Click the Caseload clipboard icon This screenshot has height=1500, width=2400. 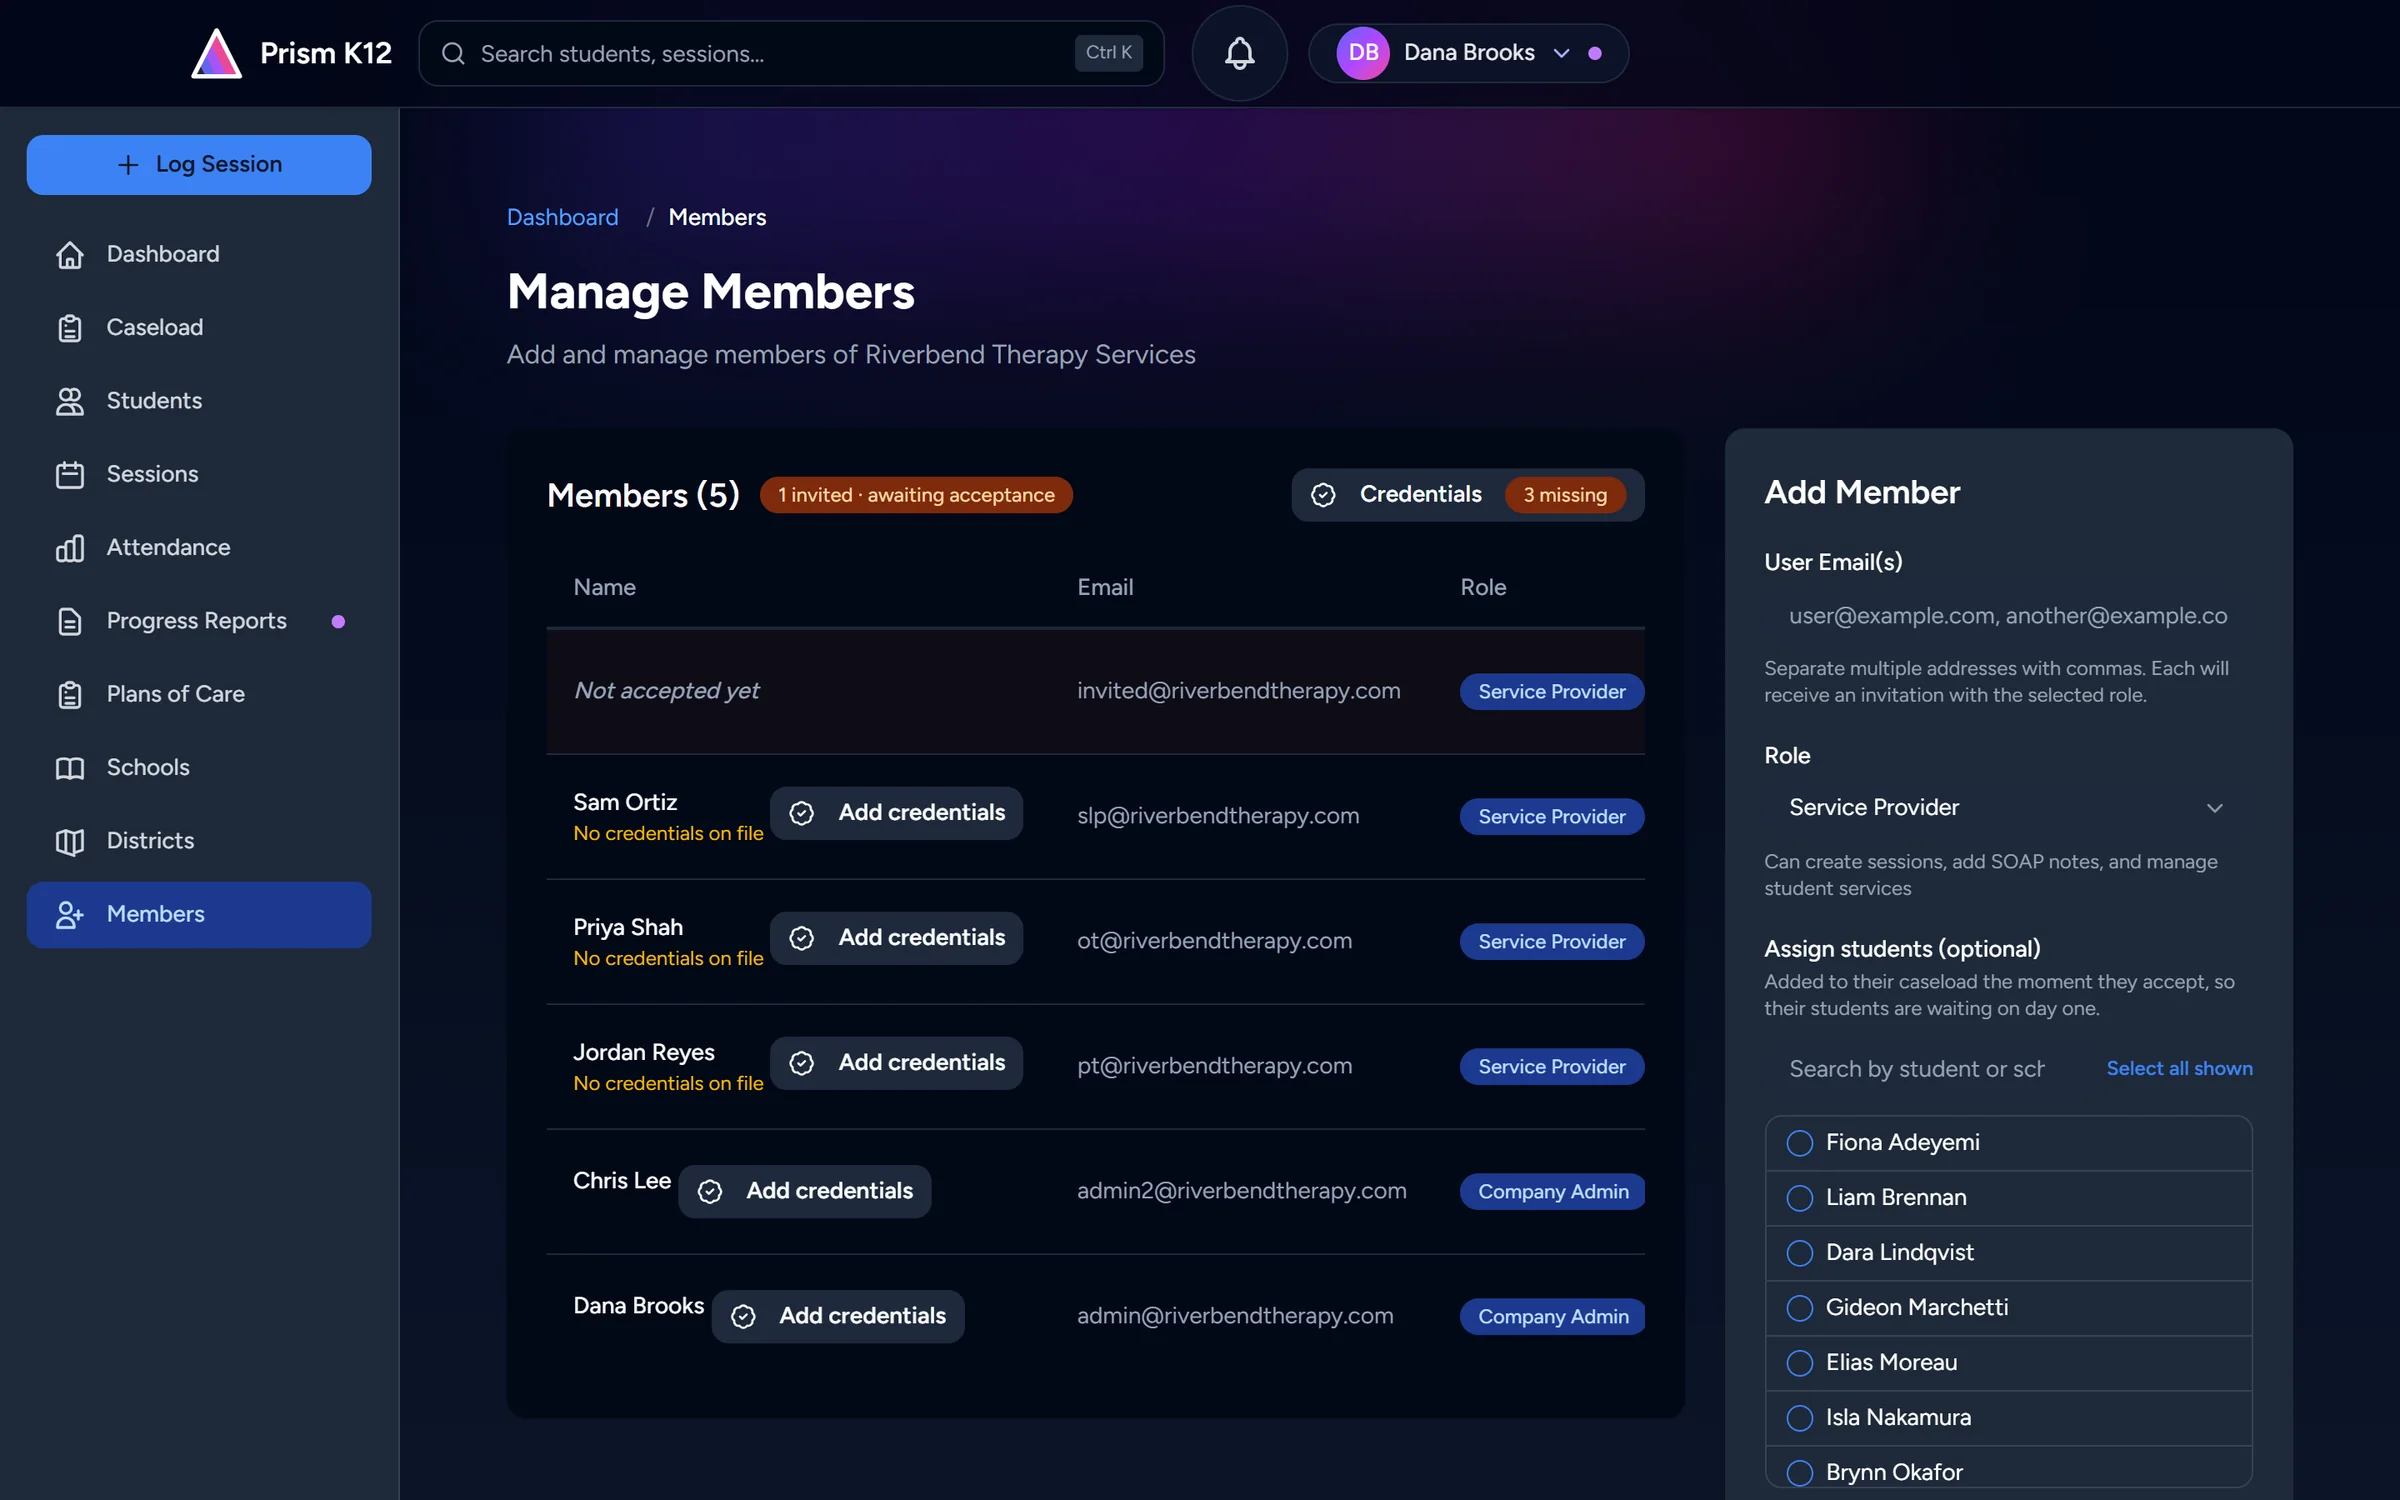pos(70,327)
